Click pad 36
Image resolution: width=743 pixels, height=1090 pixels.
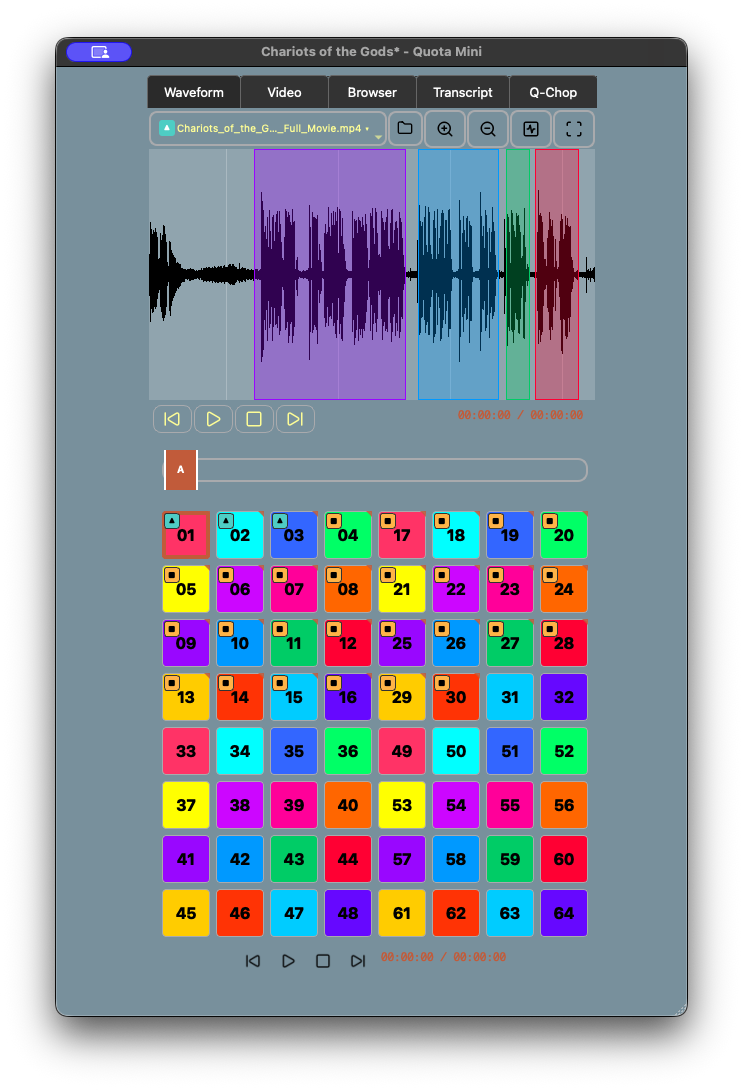click(348, 751)
